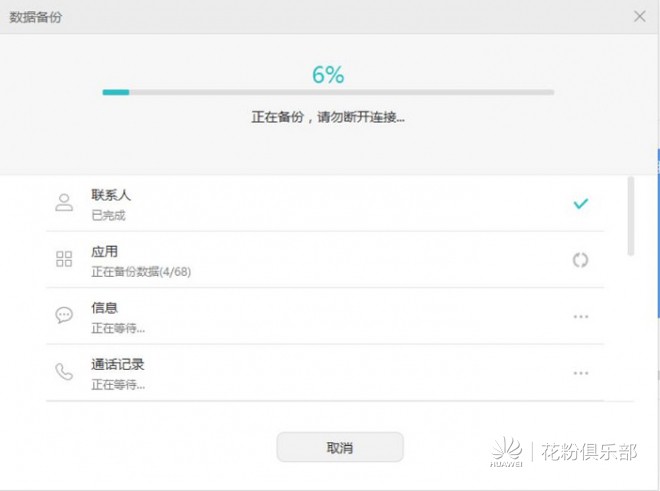Click 正在等待 status under 信息
This screenshot has width=660, height=491.
coord(118,328)
